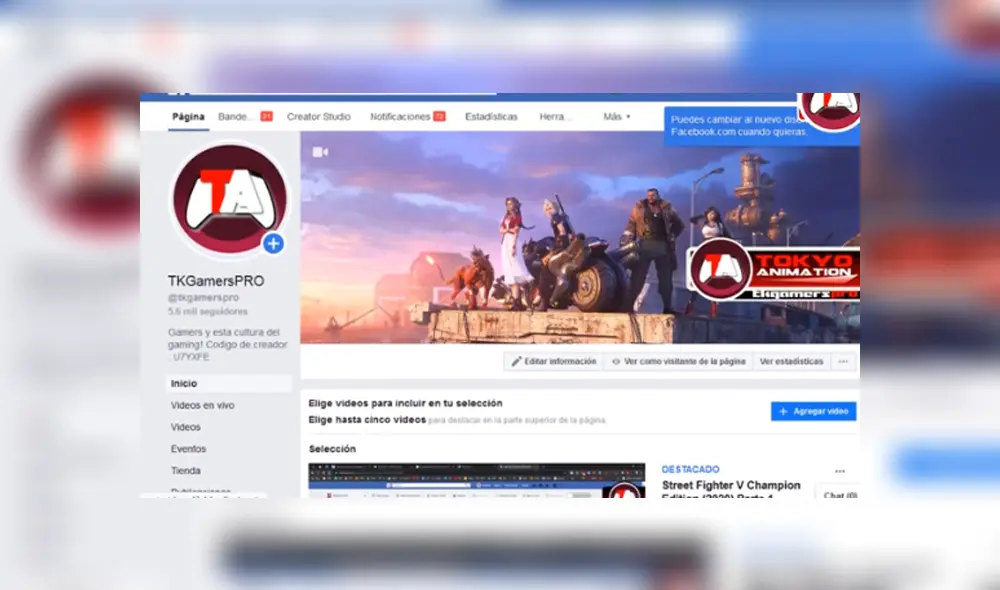Open the Street Fighter V Champion Edition video

(731, 485)
